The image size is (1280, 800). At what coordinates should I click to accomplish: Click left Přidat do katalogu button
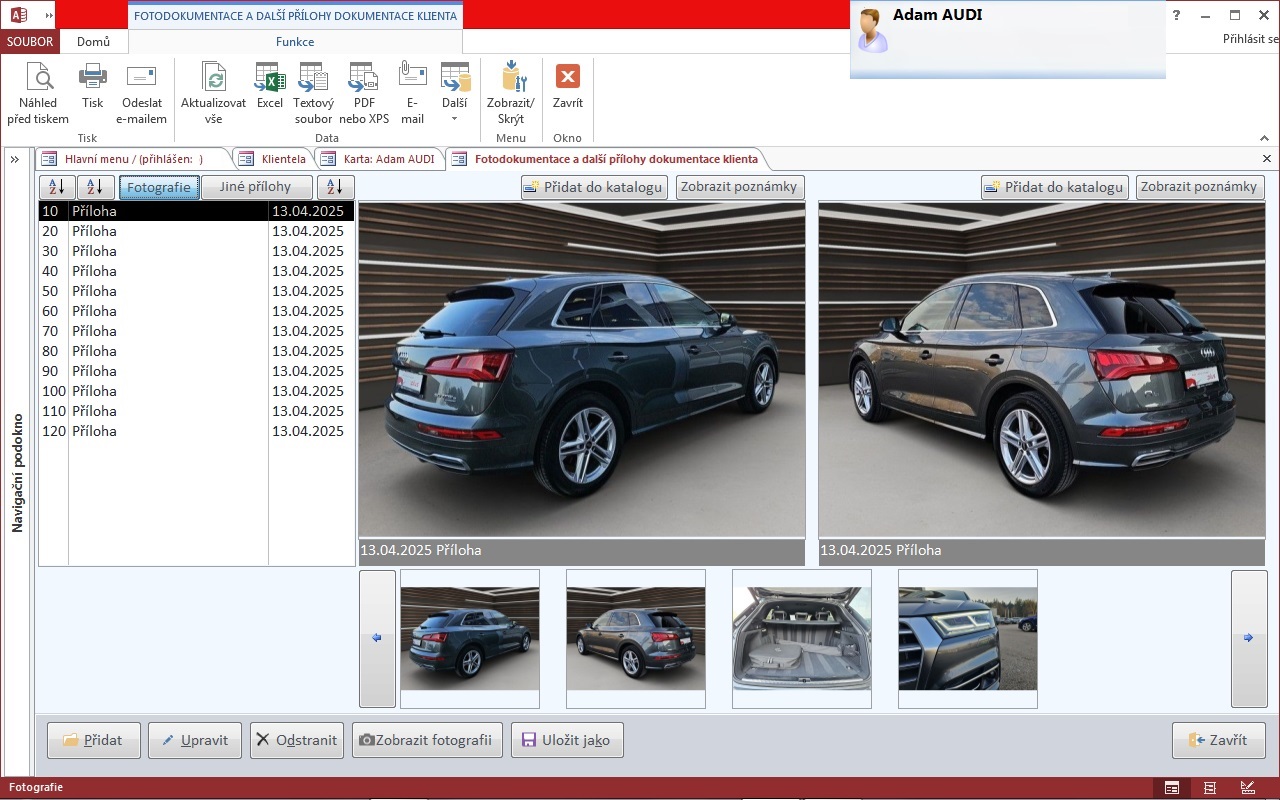tap(594, 187)
